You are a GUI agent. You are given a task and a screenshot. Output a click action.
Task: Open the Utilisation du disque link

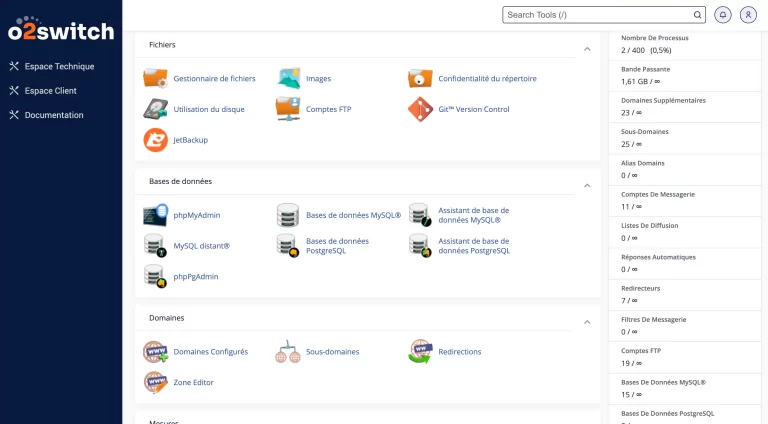(209, 109)
